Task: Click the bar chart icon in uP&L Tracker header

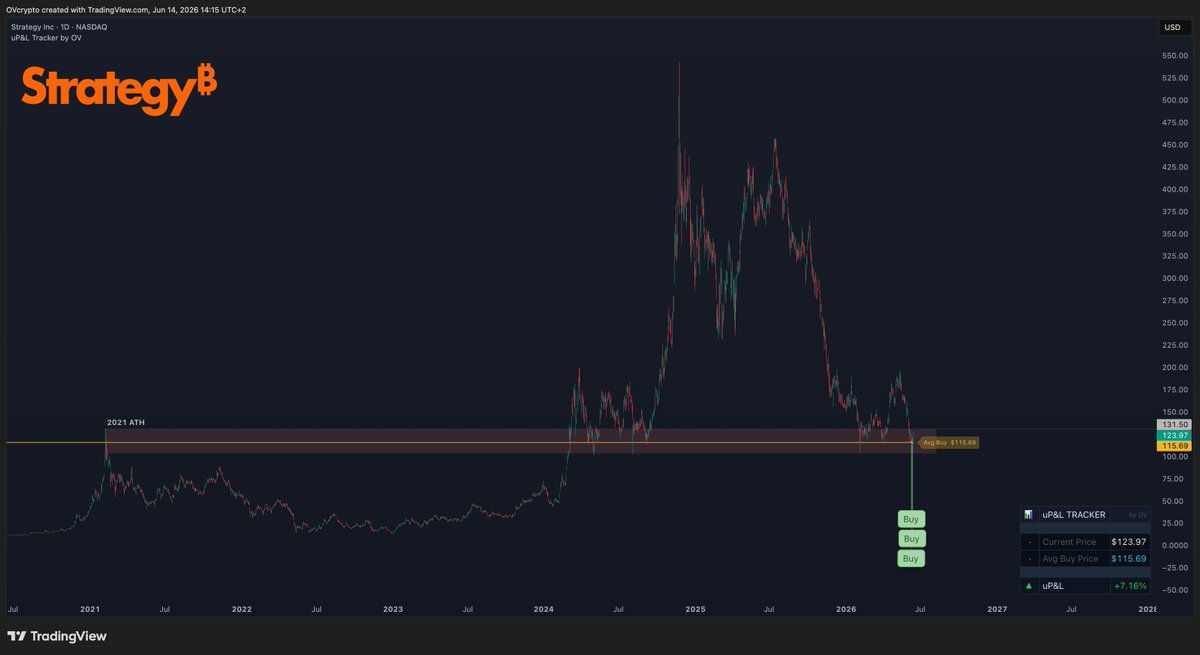Action: tap(1028, 514)
